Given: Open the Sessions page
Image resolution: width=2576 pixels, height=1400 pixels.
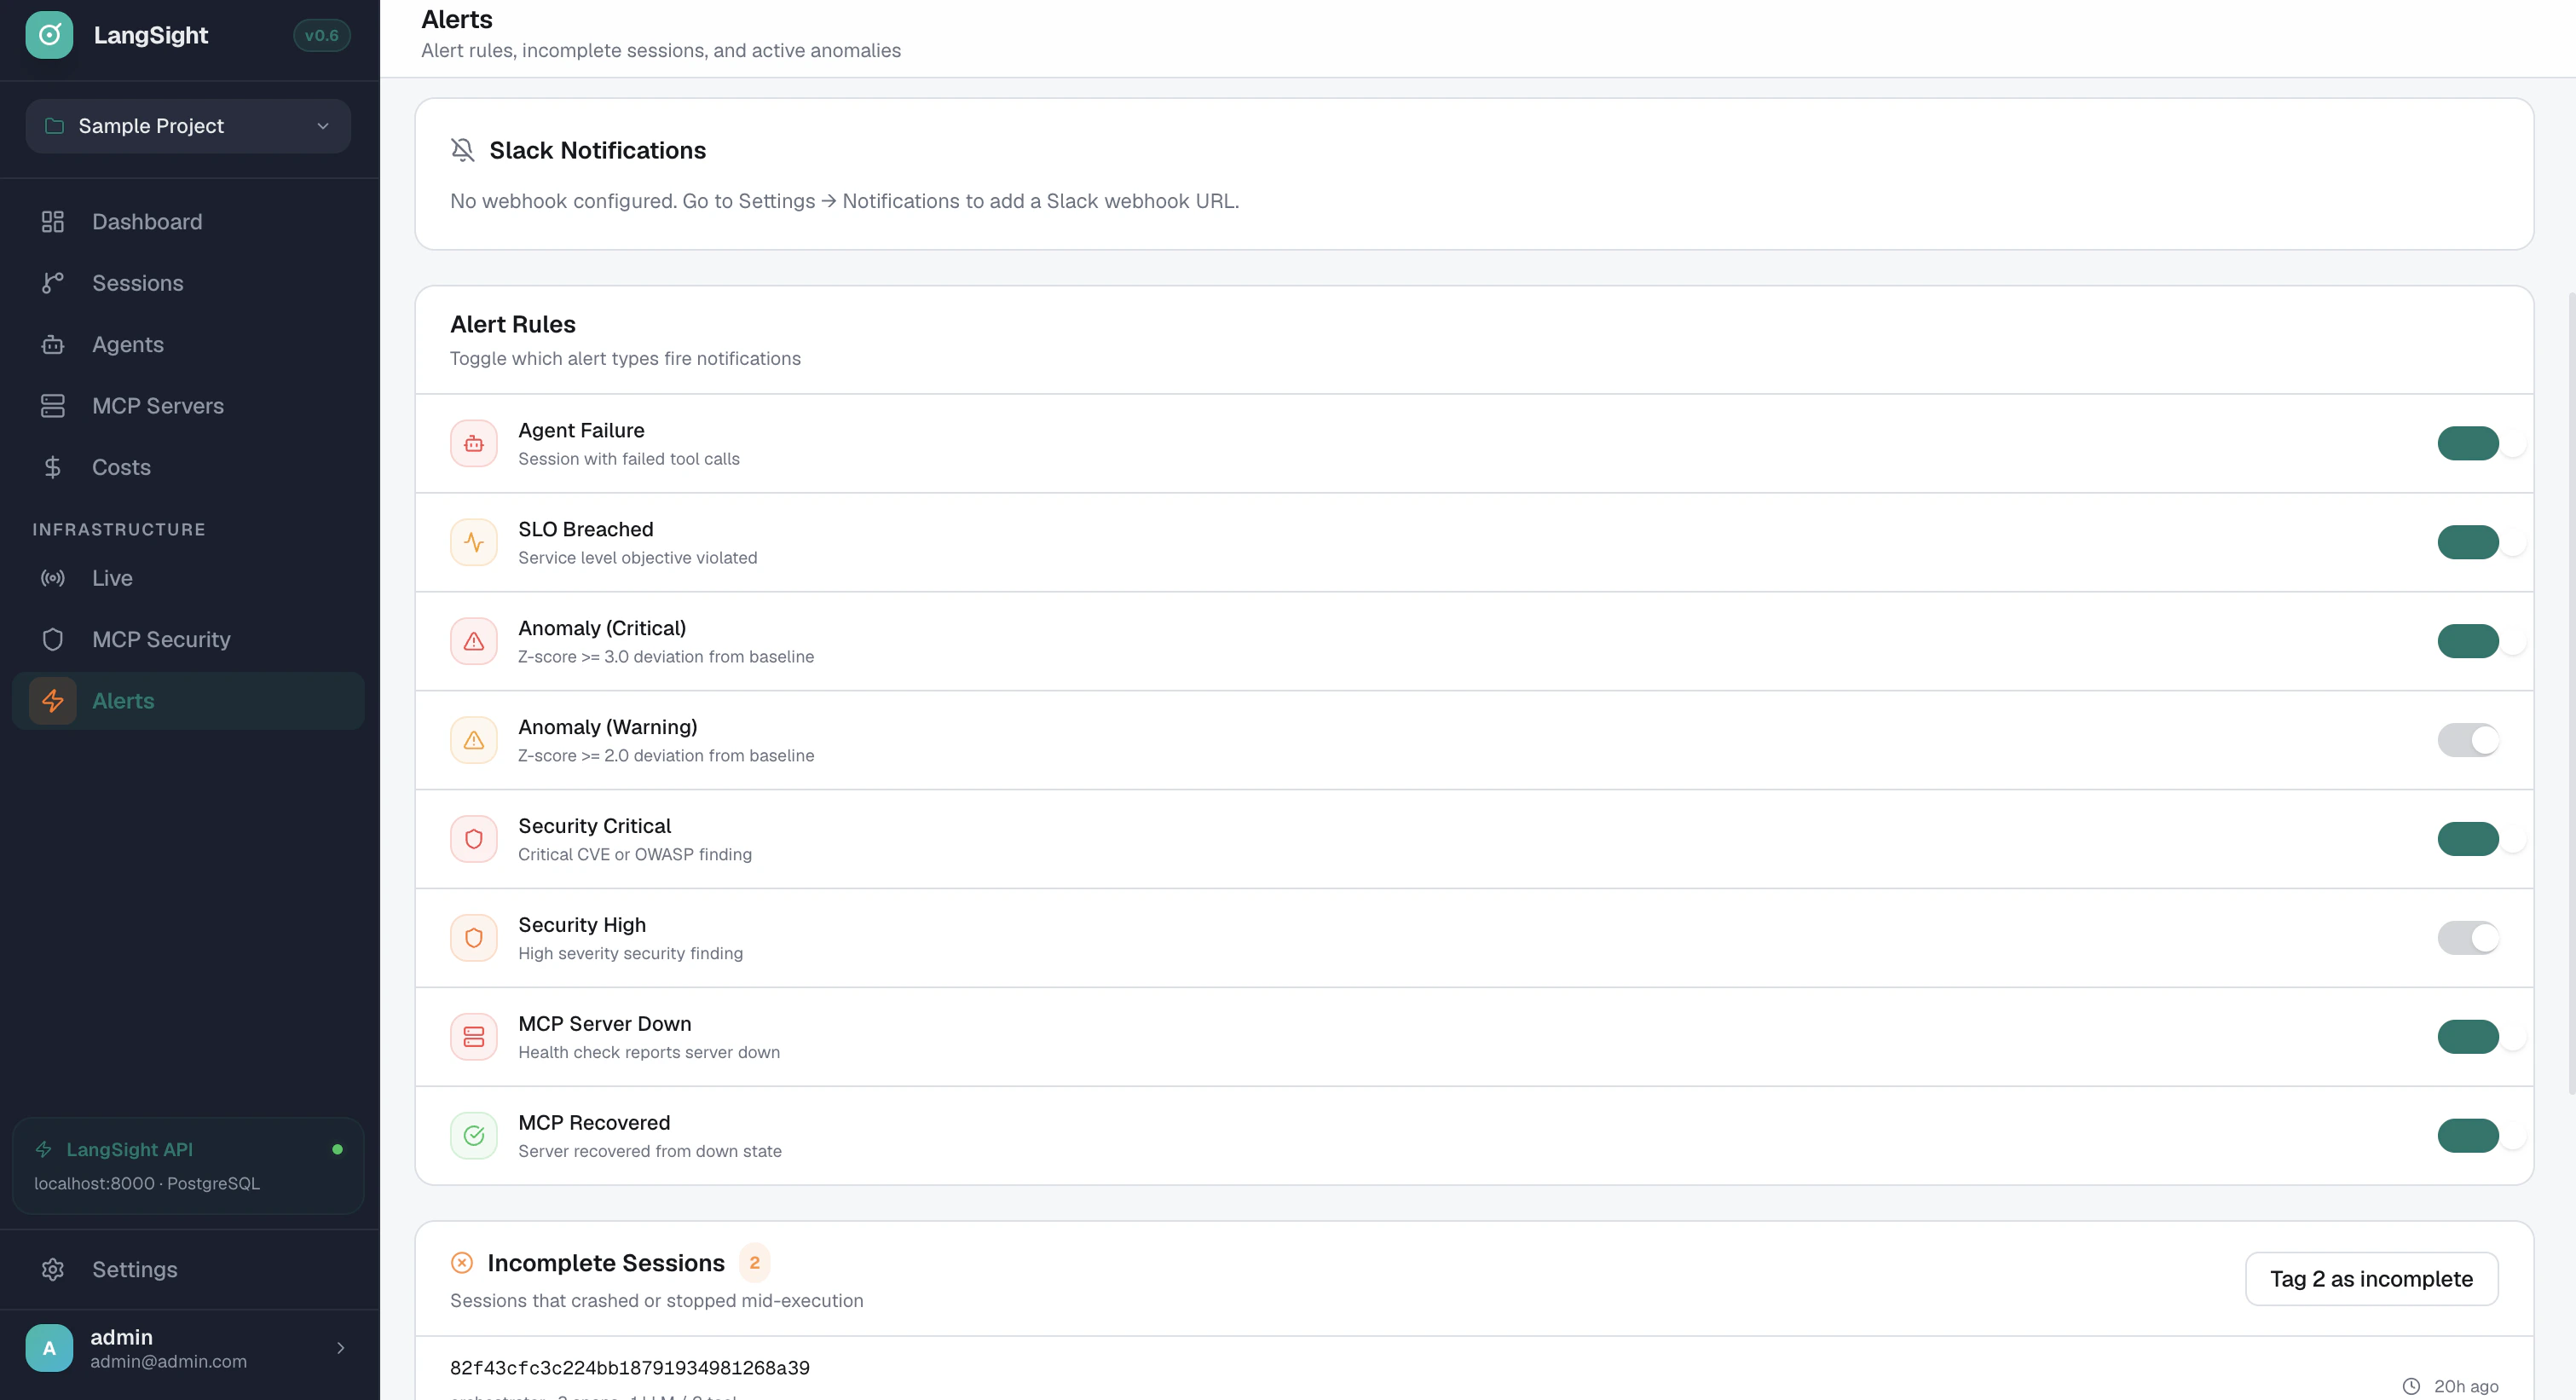Looking at the screenshot, I should point(188,283).
